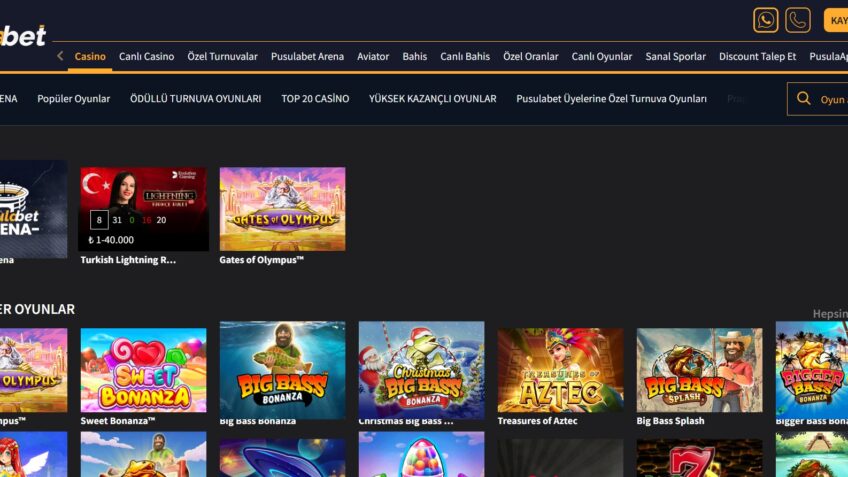This screenshot has height=477, width=848.
Task: Click the Hepsini show-all link
Action: point(830,314)
